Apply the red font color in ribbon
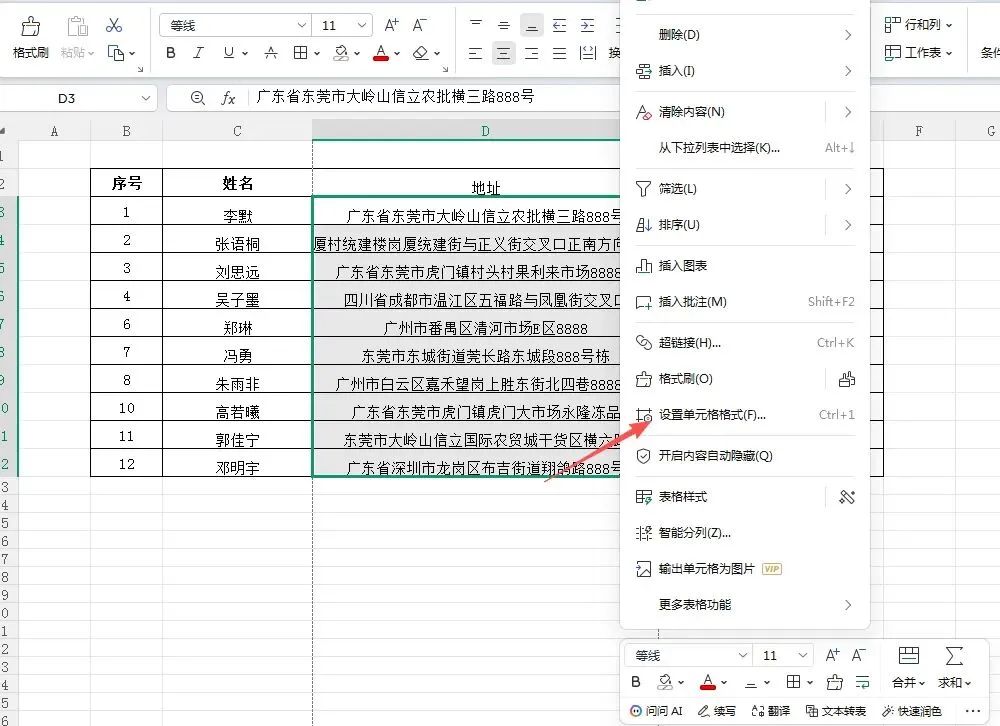 tap(381, 53)
